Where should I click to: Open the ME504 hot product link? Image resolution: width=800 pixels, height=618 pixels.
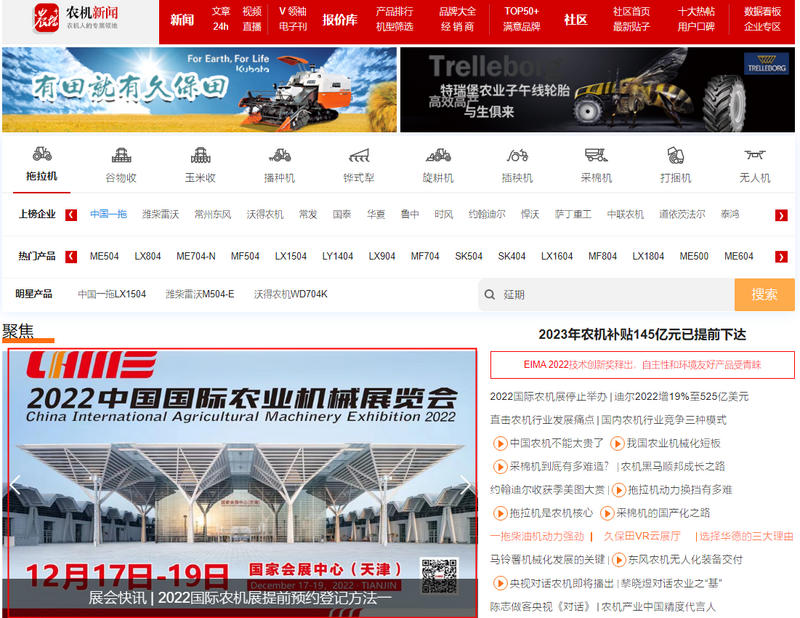click(104, 256)
